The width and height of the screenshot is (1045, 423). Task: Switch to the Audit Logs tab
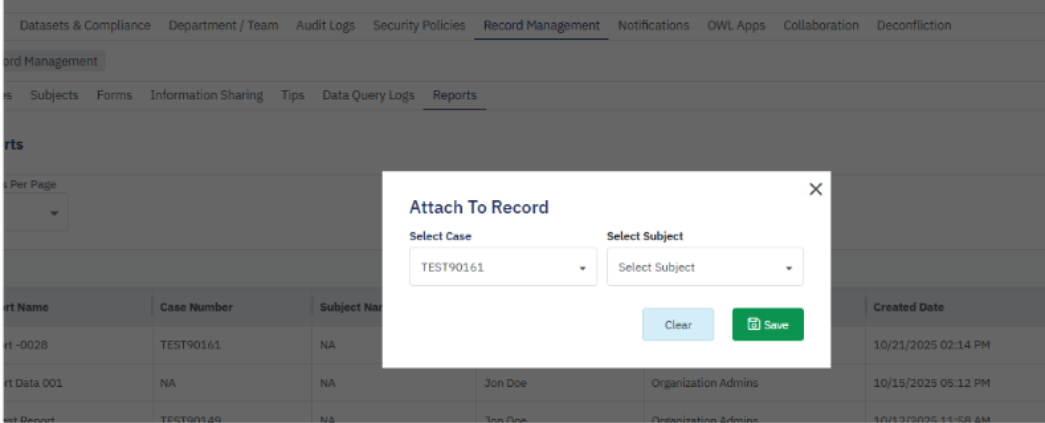[325, 25]
